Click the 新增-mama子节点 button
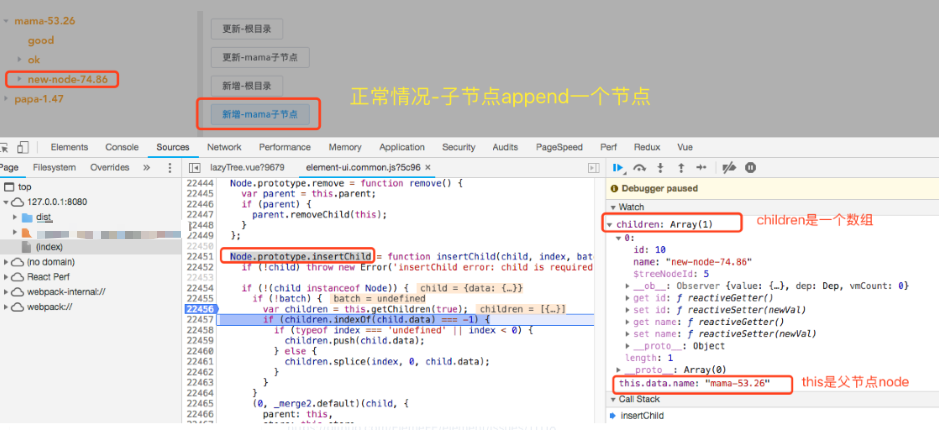This screenshot has width=939, height=430. 260,114
